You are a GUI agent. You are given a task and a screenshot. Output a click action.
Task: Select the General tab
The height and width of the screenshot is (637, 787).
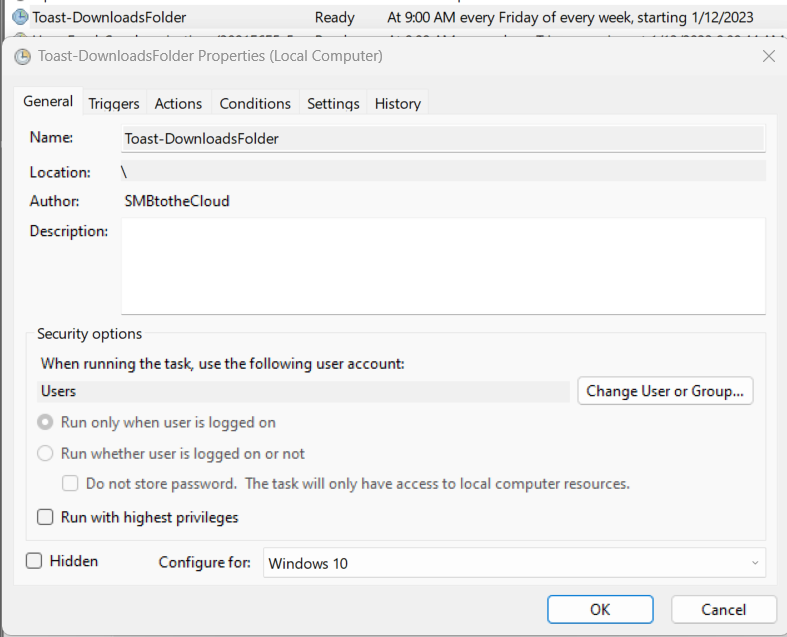pyautogui.click(x=48, y=102)
